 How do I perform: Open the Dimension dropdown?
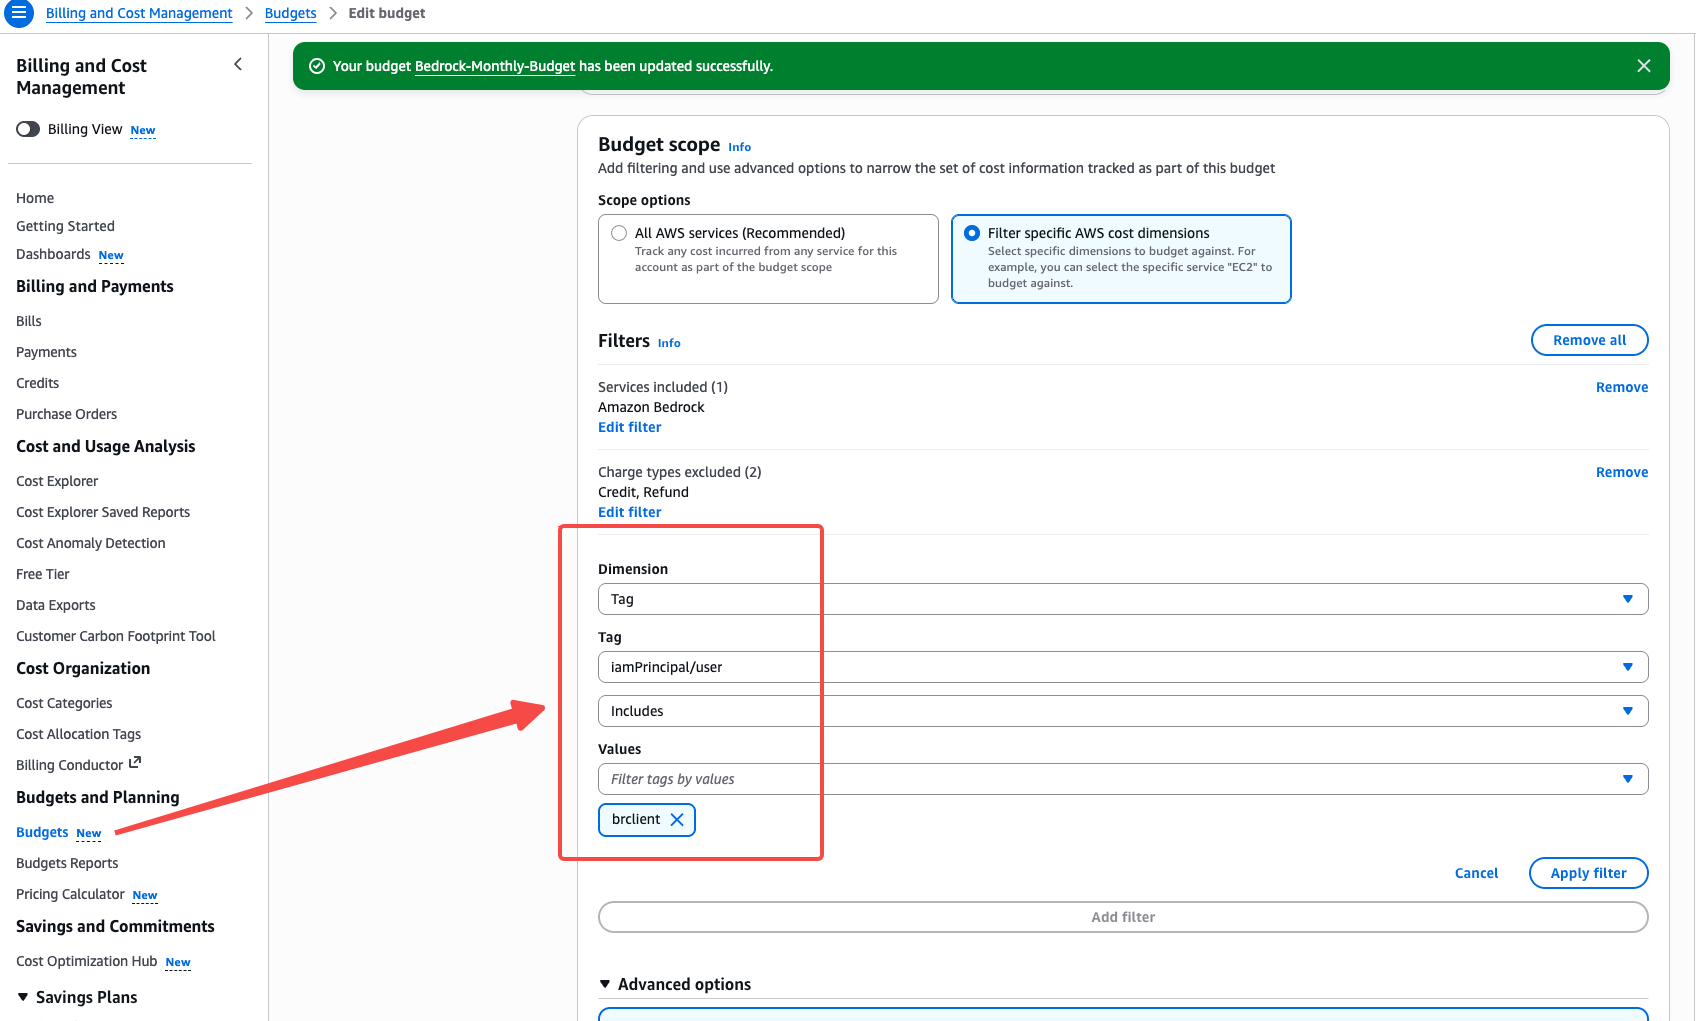1123,599
